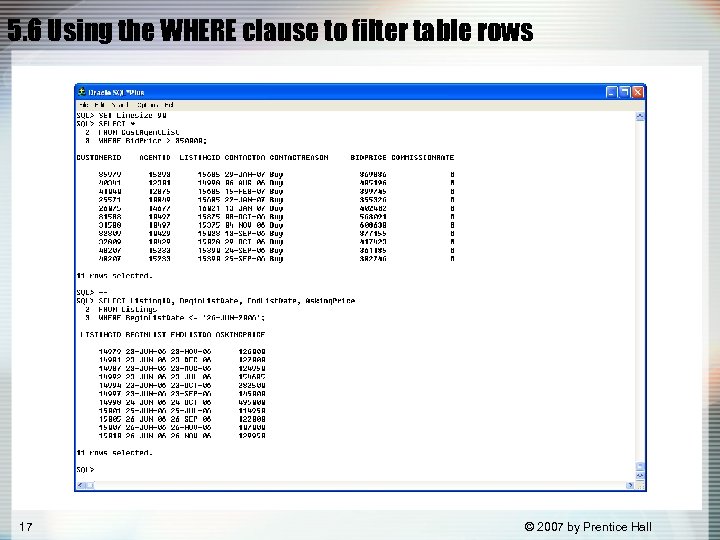Click the CUSTOMERID column header

[x=99, y=158]
